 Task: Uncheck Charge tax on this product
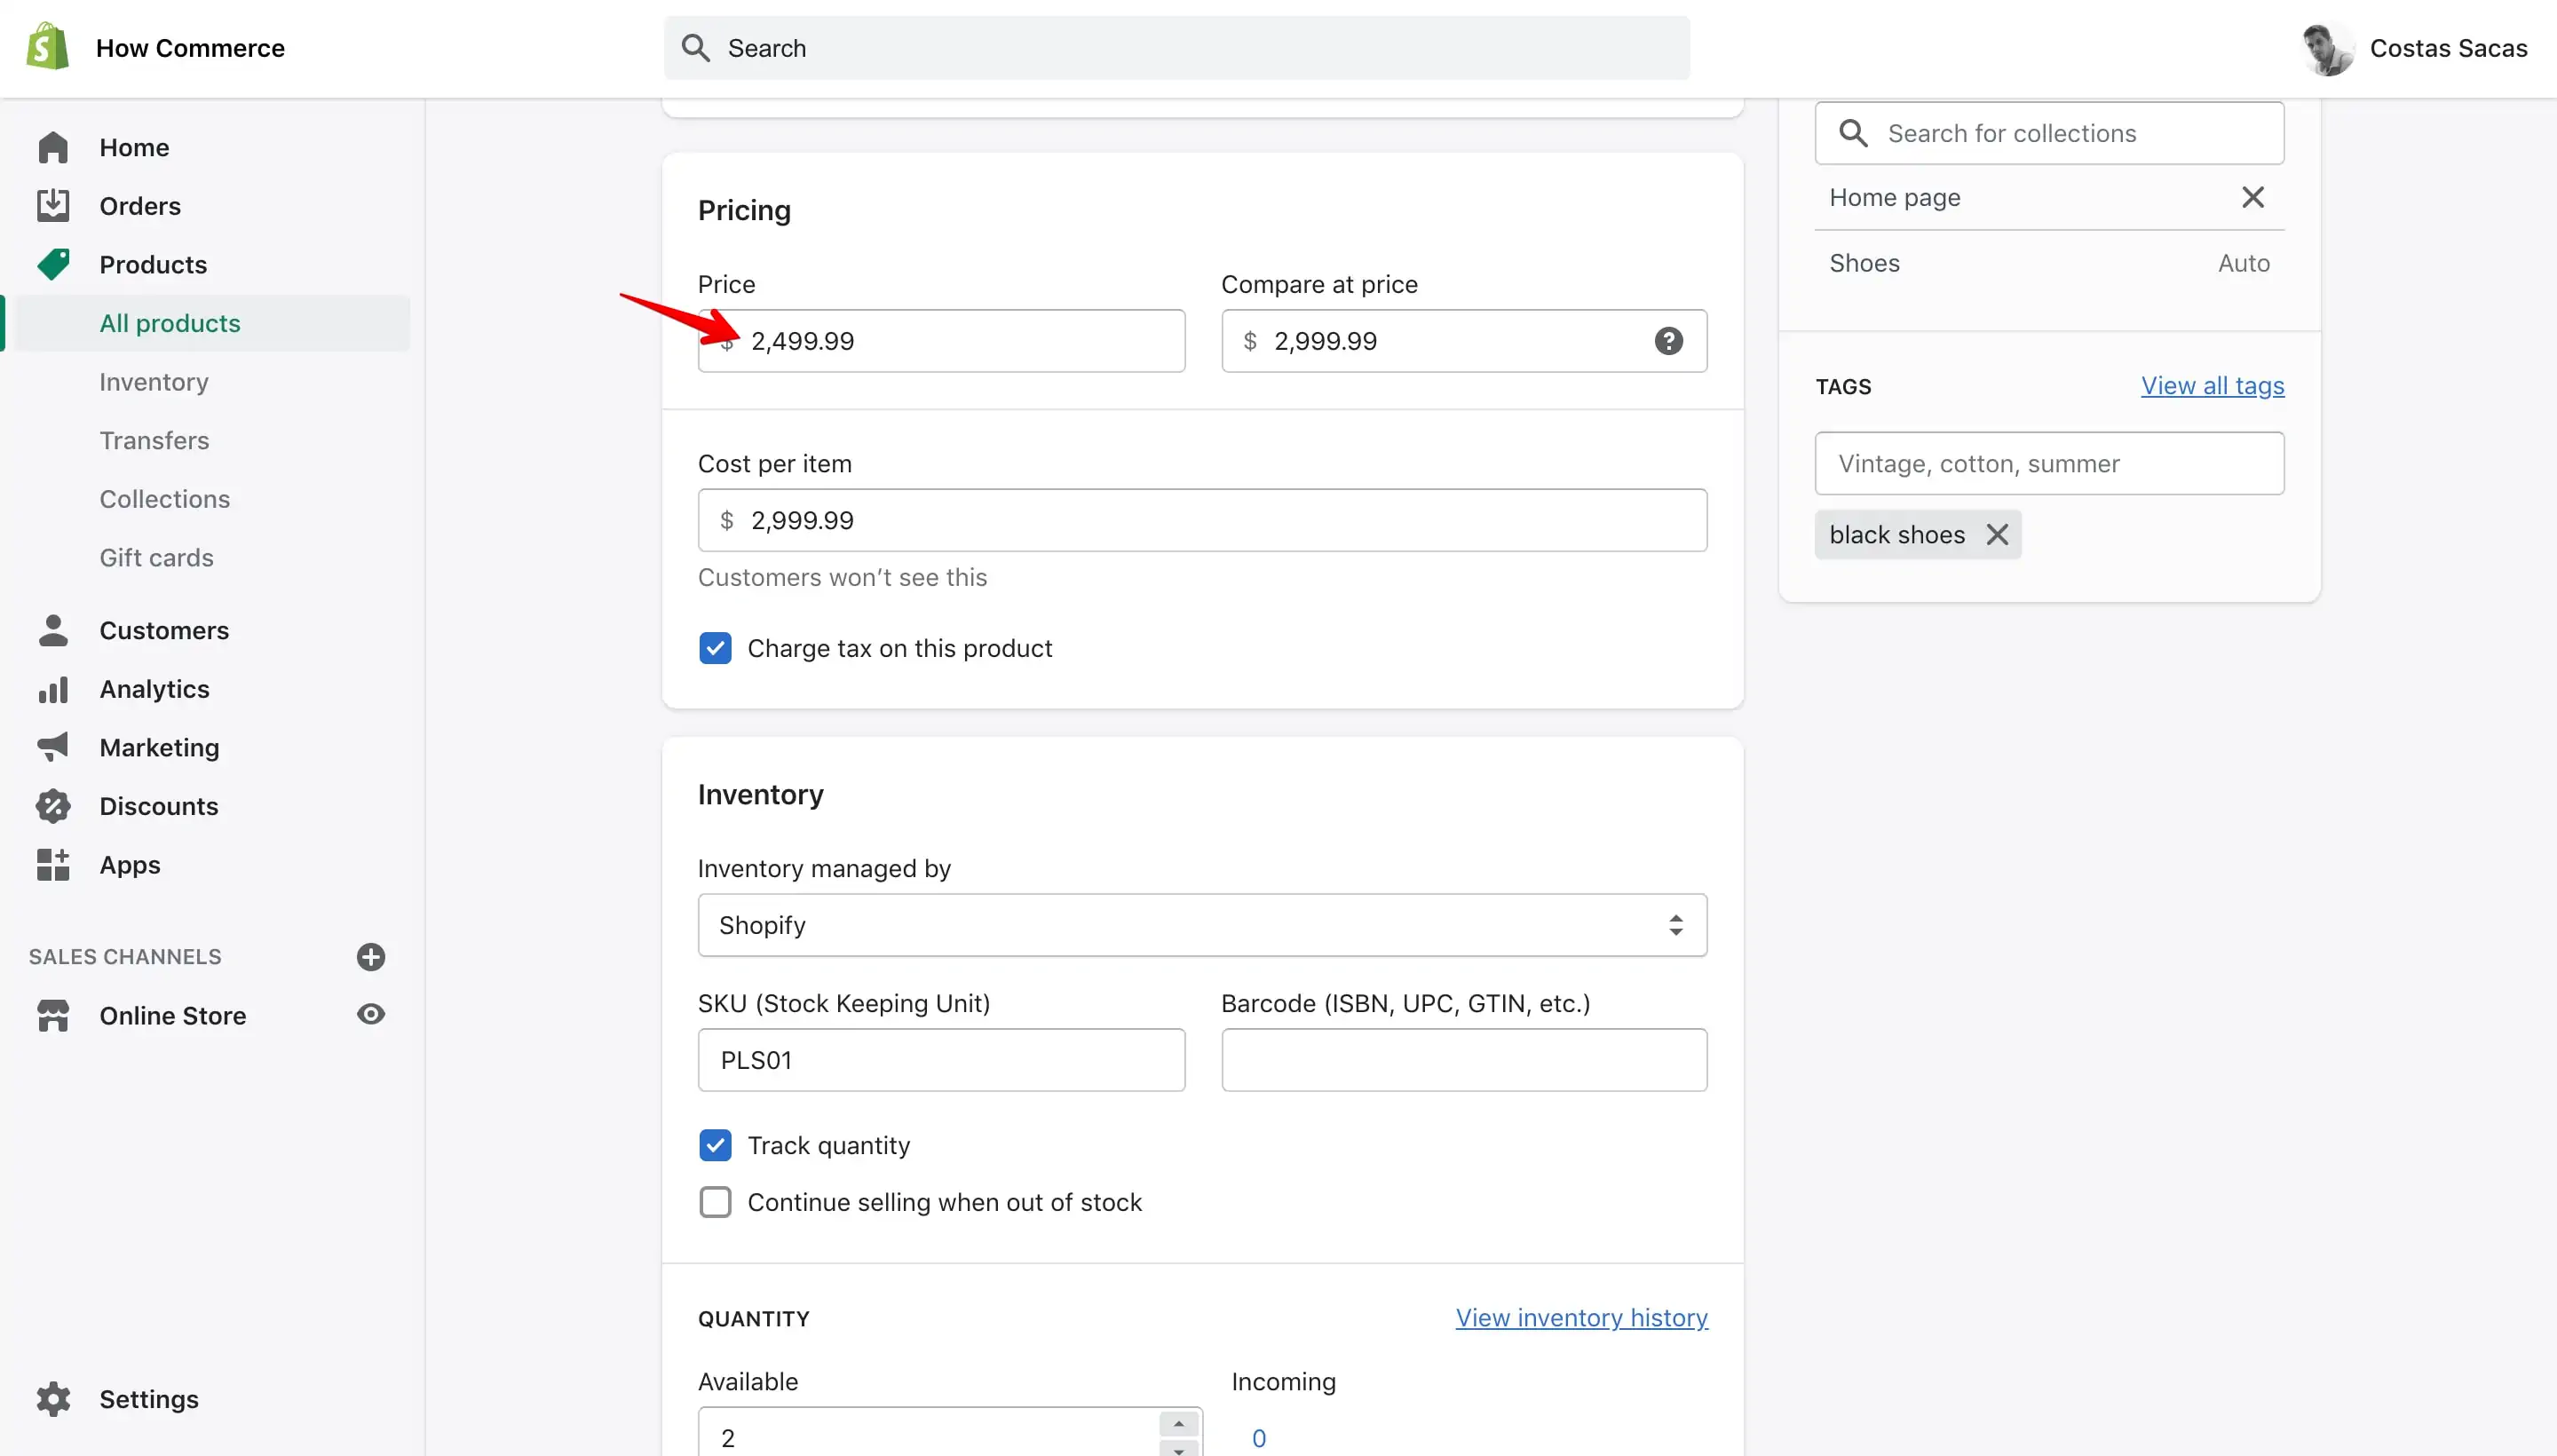[x=715, y=648]
